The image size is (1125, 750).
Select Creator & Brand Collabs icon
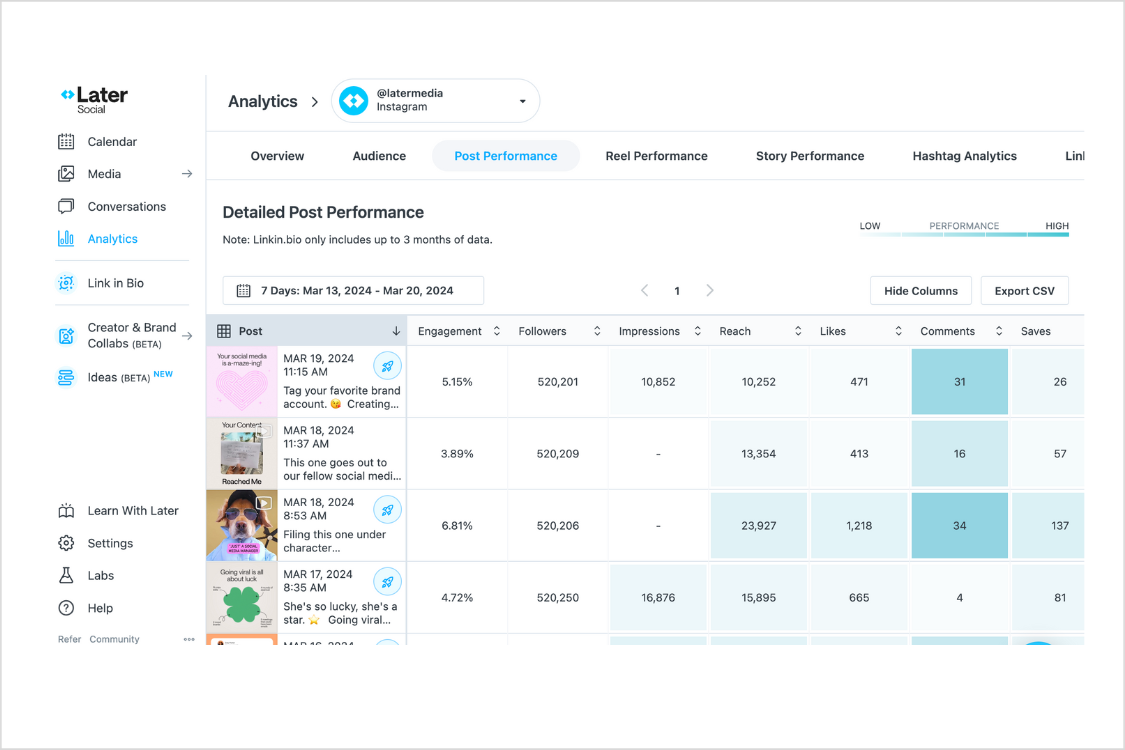tap(66, 334)
